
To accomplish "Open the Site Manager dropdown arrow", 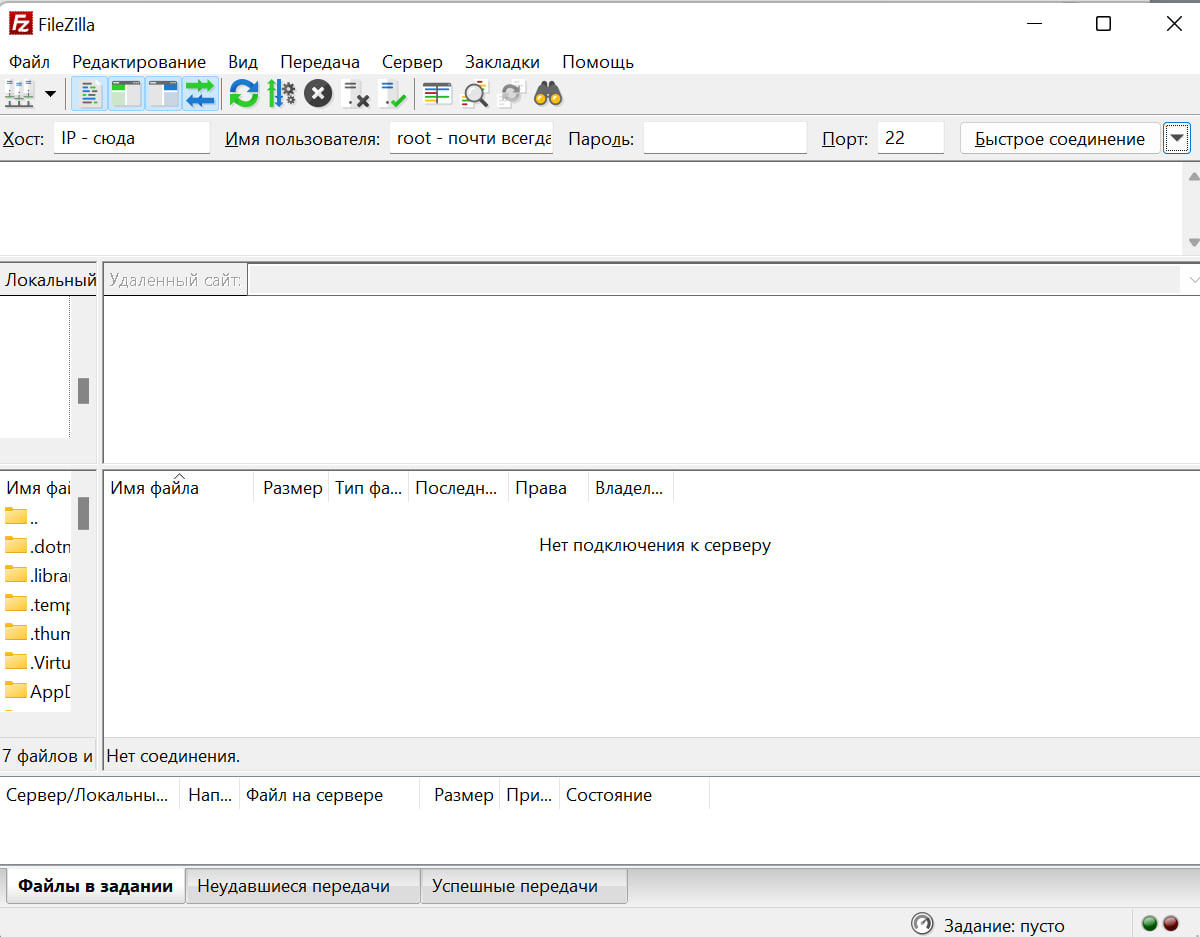I will [50, 94].
